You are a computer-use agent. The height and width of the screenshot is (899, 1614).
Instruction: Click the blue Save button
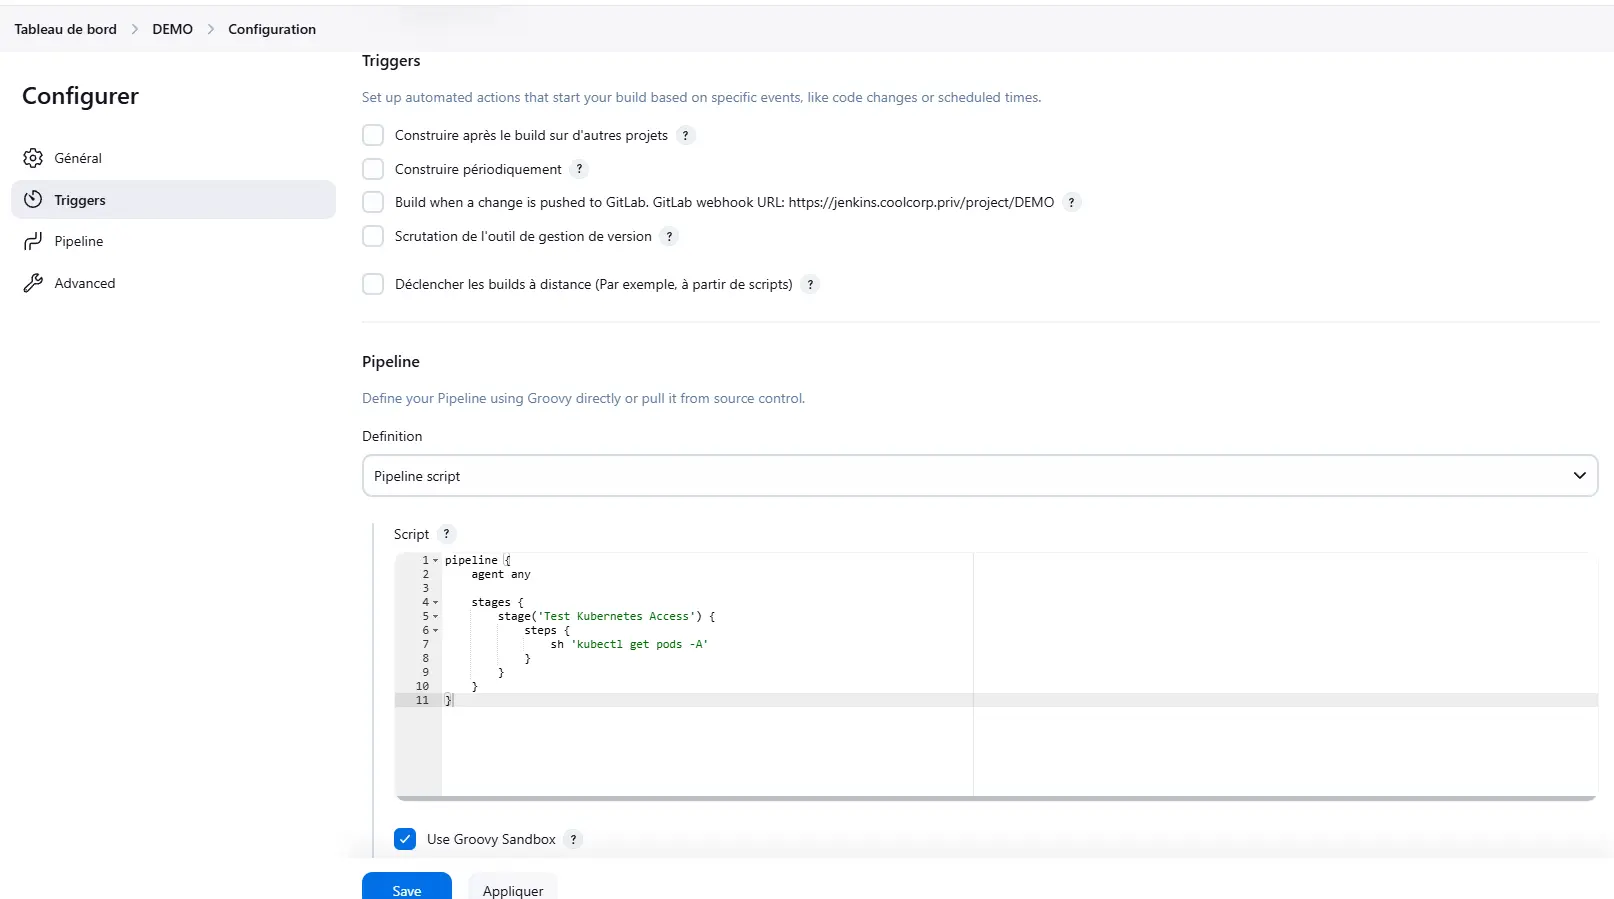pos(407,887)
